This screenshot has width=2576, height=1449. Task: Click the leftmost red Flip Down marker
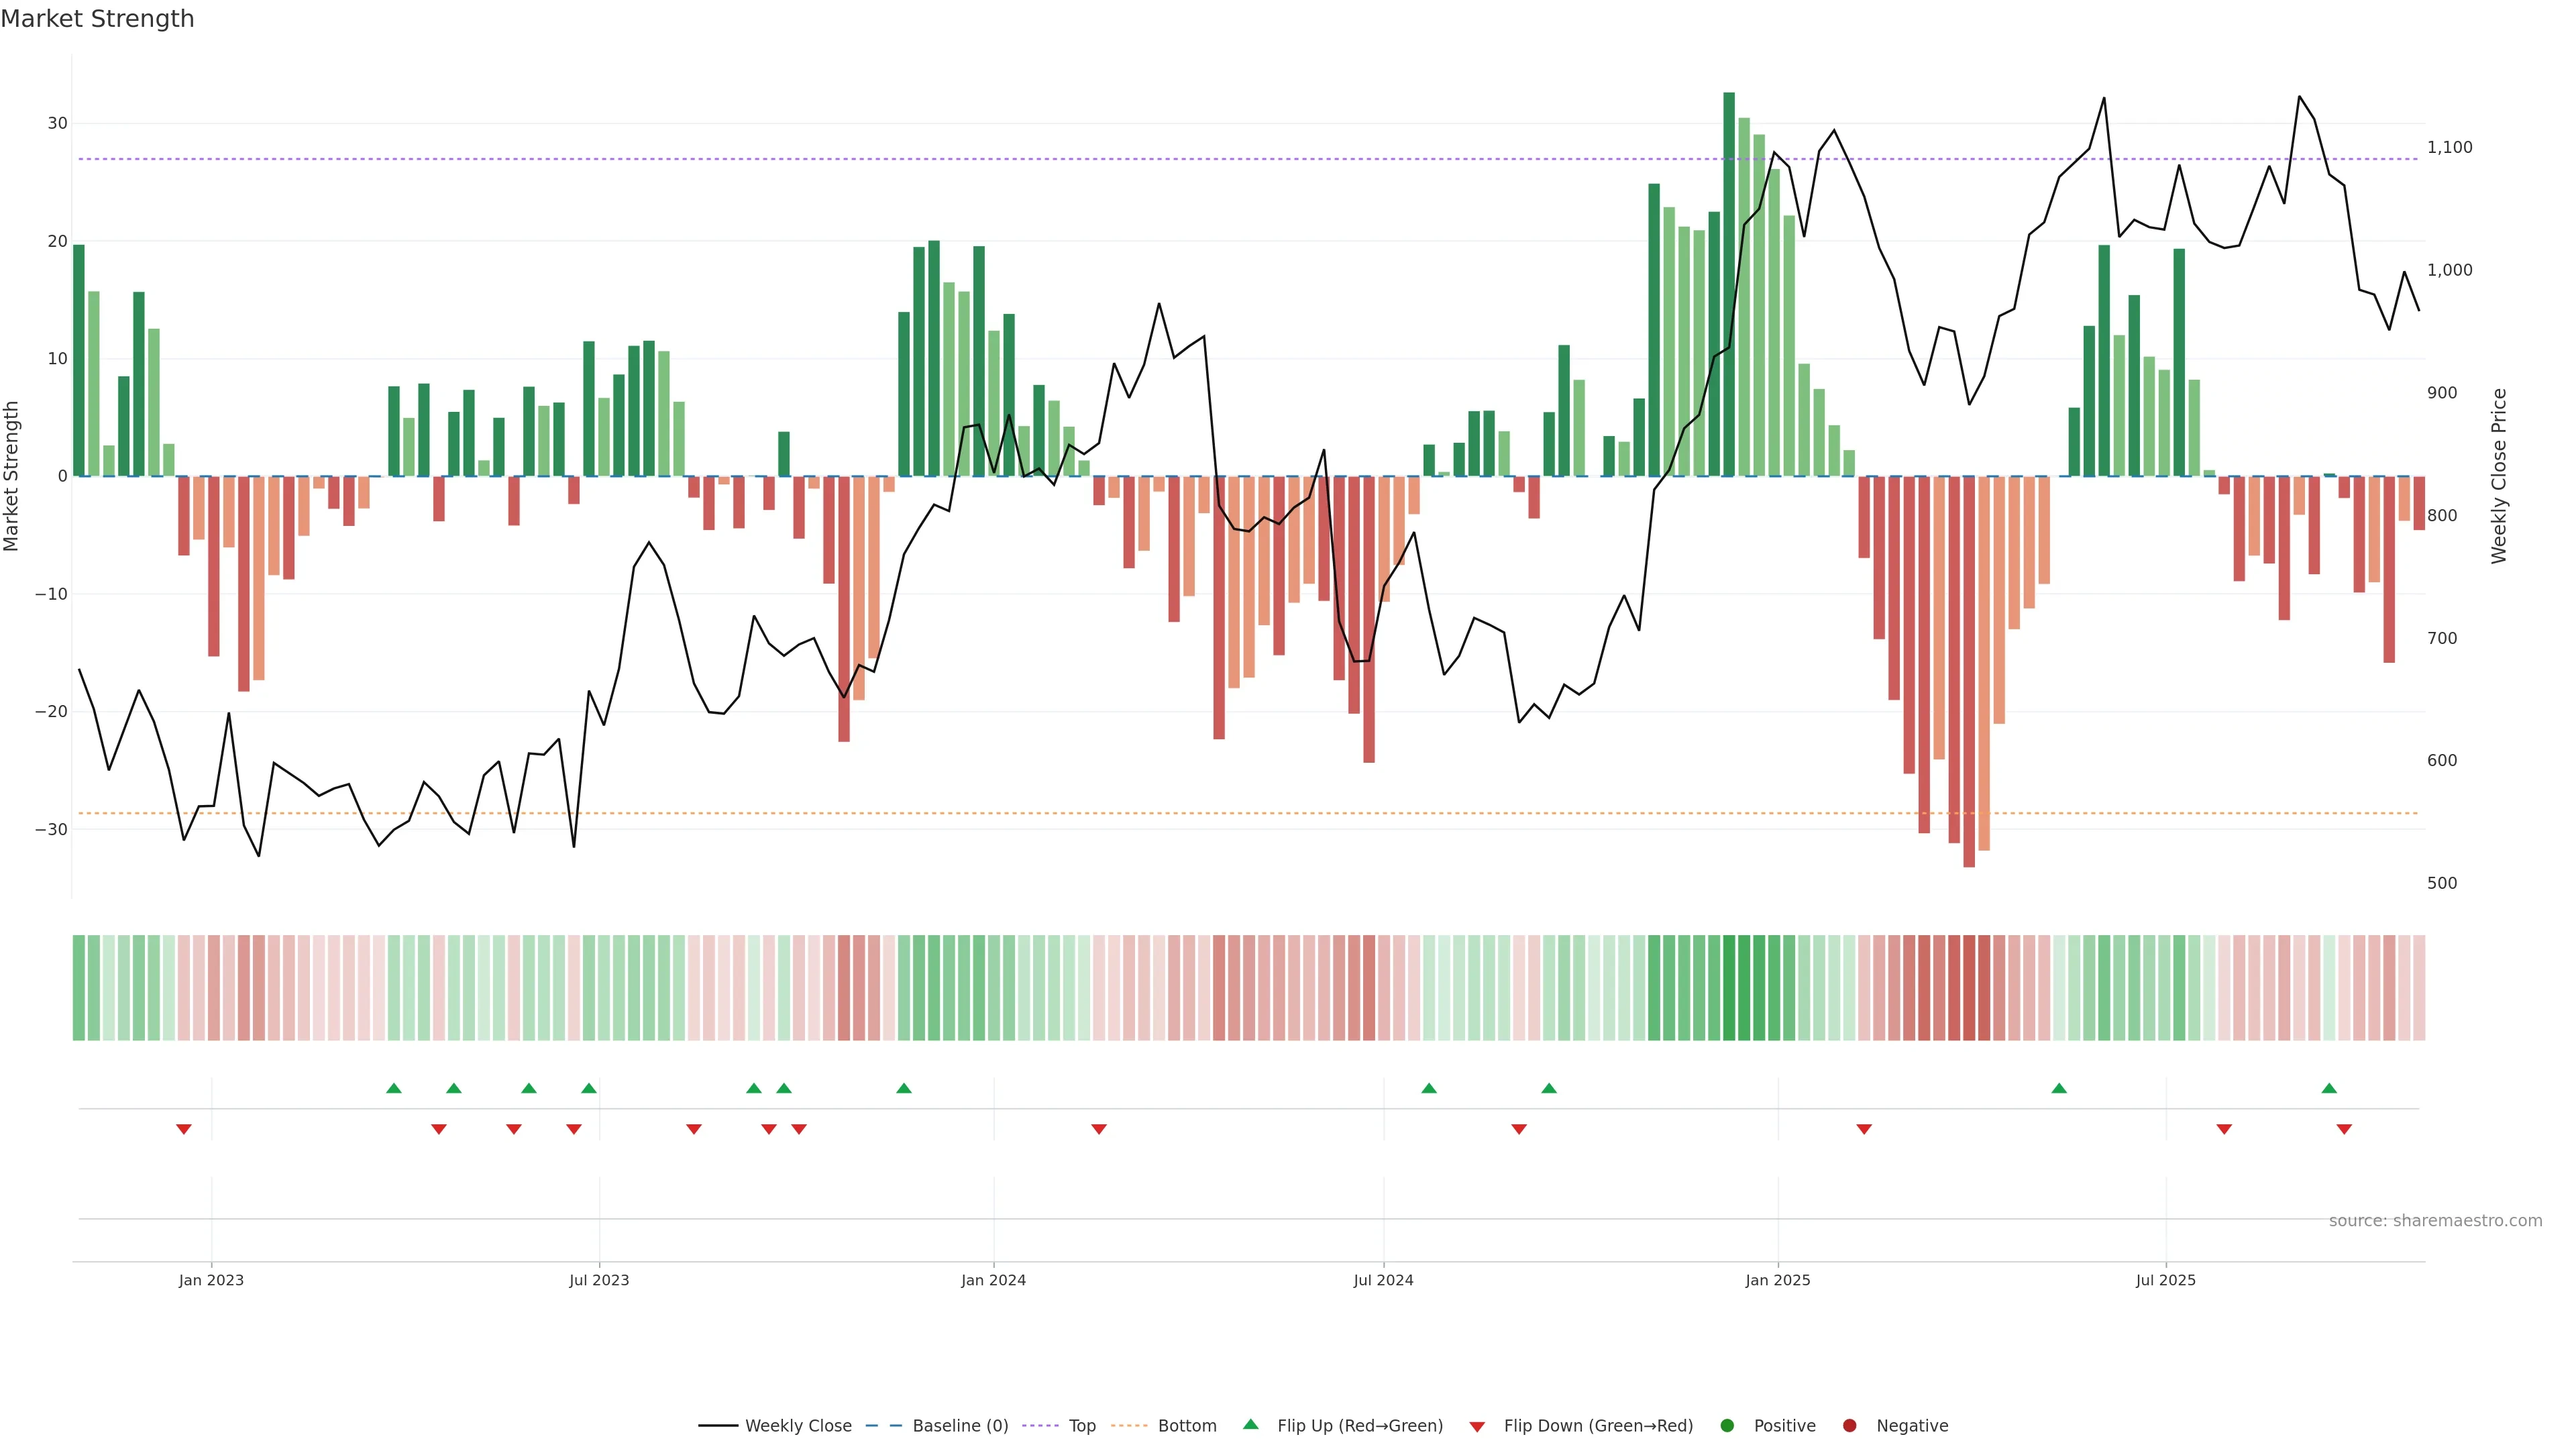184,1129
